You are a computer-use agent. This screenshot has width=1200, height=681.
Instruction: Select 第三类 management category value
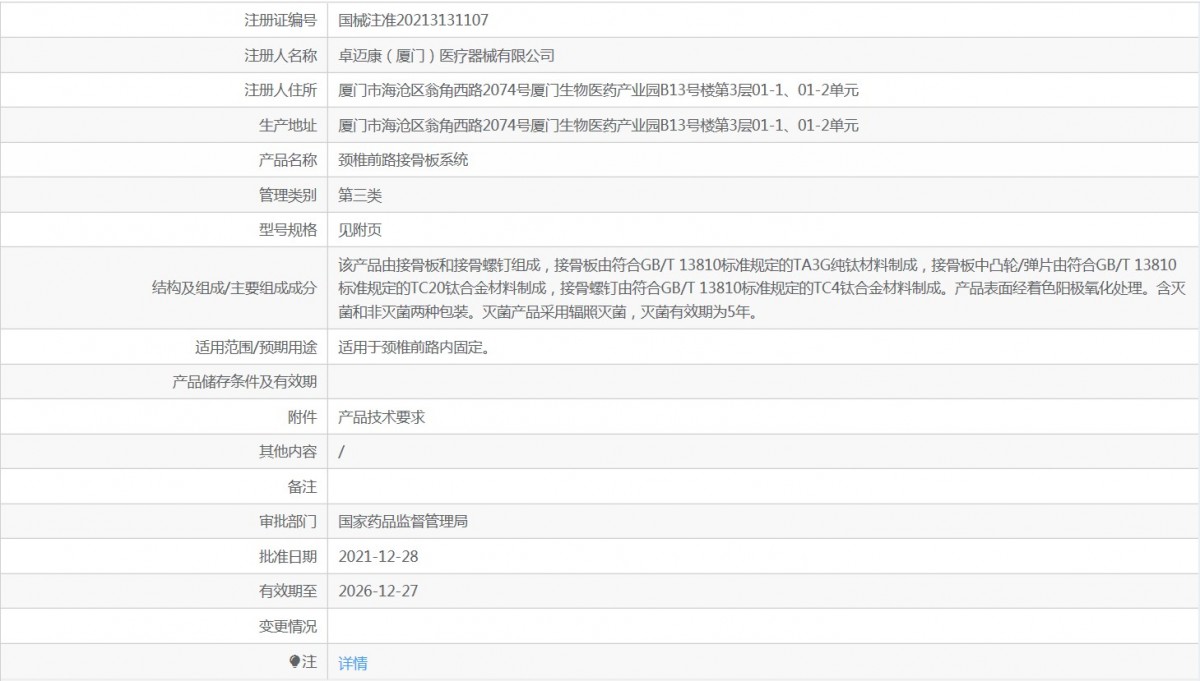click(360, 195)
